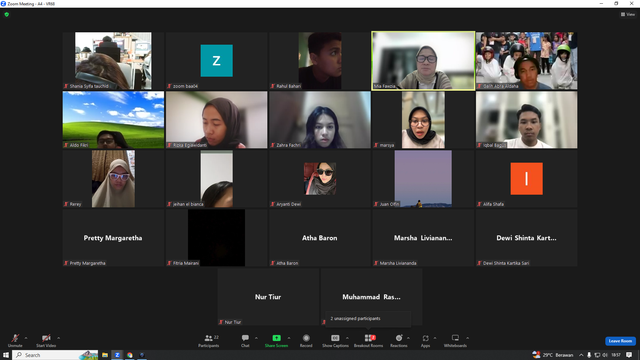Click the Leave Room button
640x360 pixels.
point(620,341)
